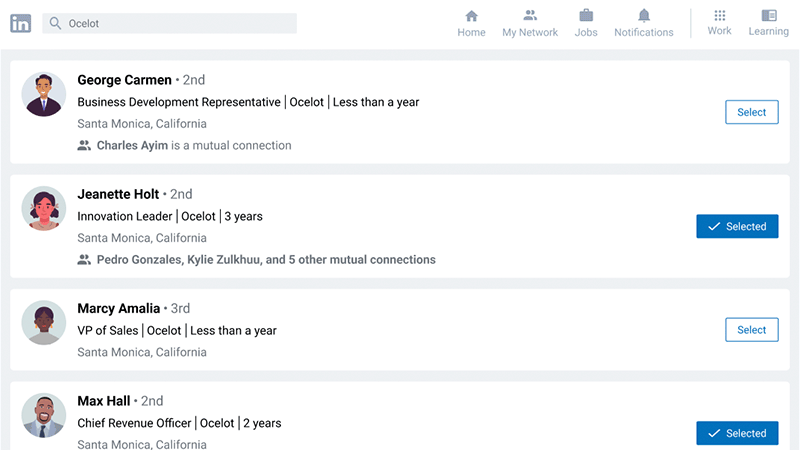Deselect Max Hall via Selected button
Viewport: 800px width, 450px height.
pyautogui.click(x=737, y=433)
